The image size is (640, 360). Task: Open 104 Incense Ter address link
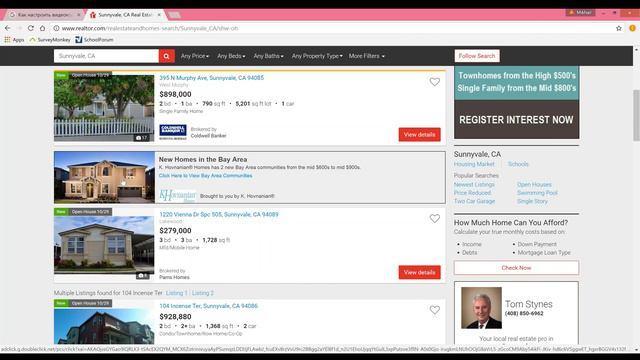pyautogui.click(x=209, y=306)
